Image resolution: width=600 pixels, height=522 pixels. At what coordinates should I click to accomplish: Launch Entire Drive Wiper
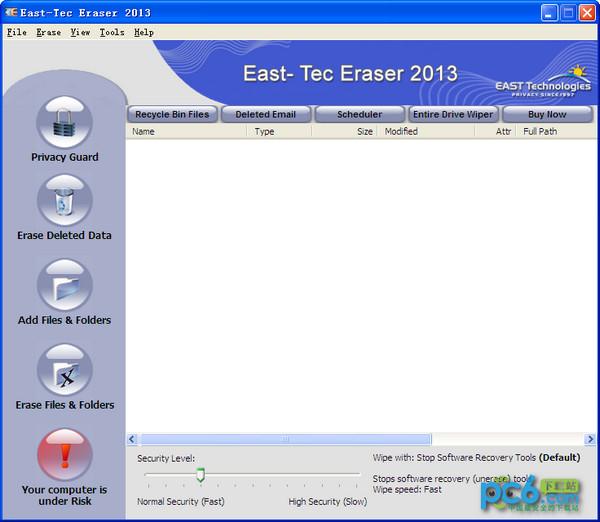coord(453,114)
